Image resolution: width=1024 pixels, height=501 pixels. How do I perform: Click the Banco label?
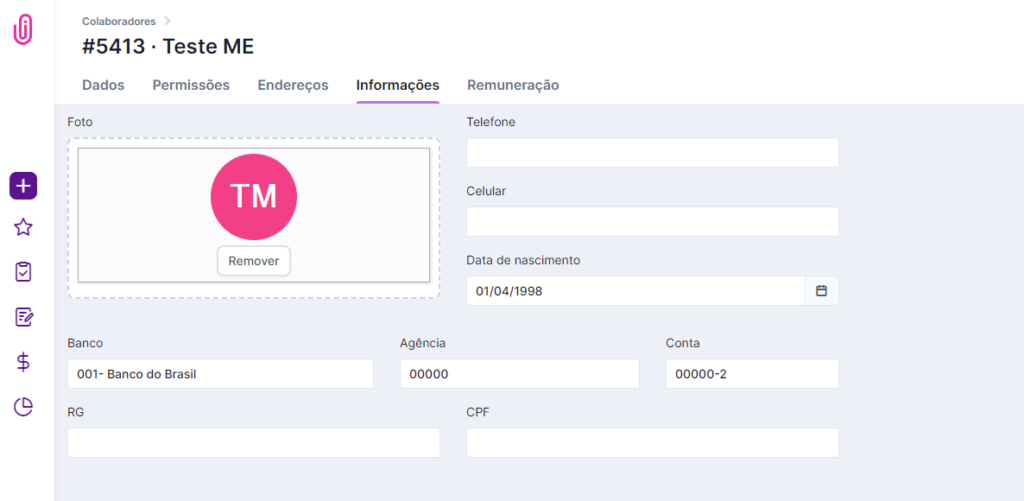(x=85, y=343)
